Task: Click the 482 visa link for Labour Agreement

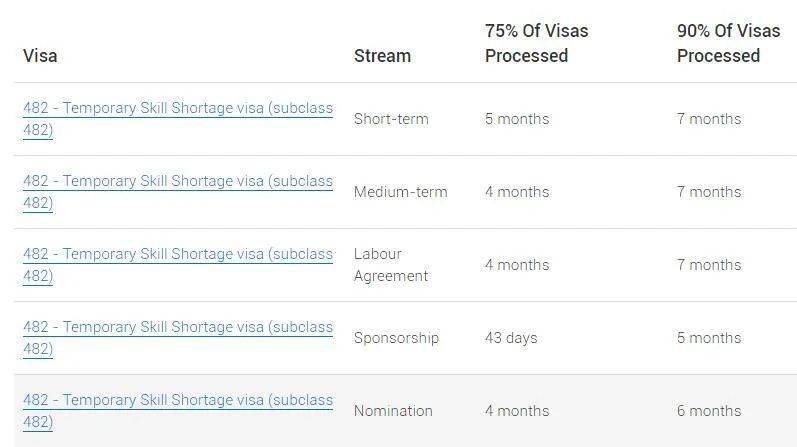Action: (177, 254)
